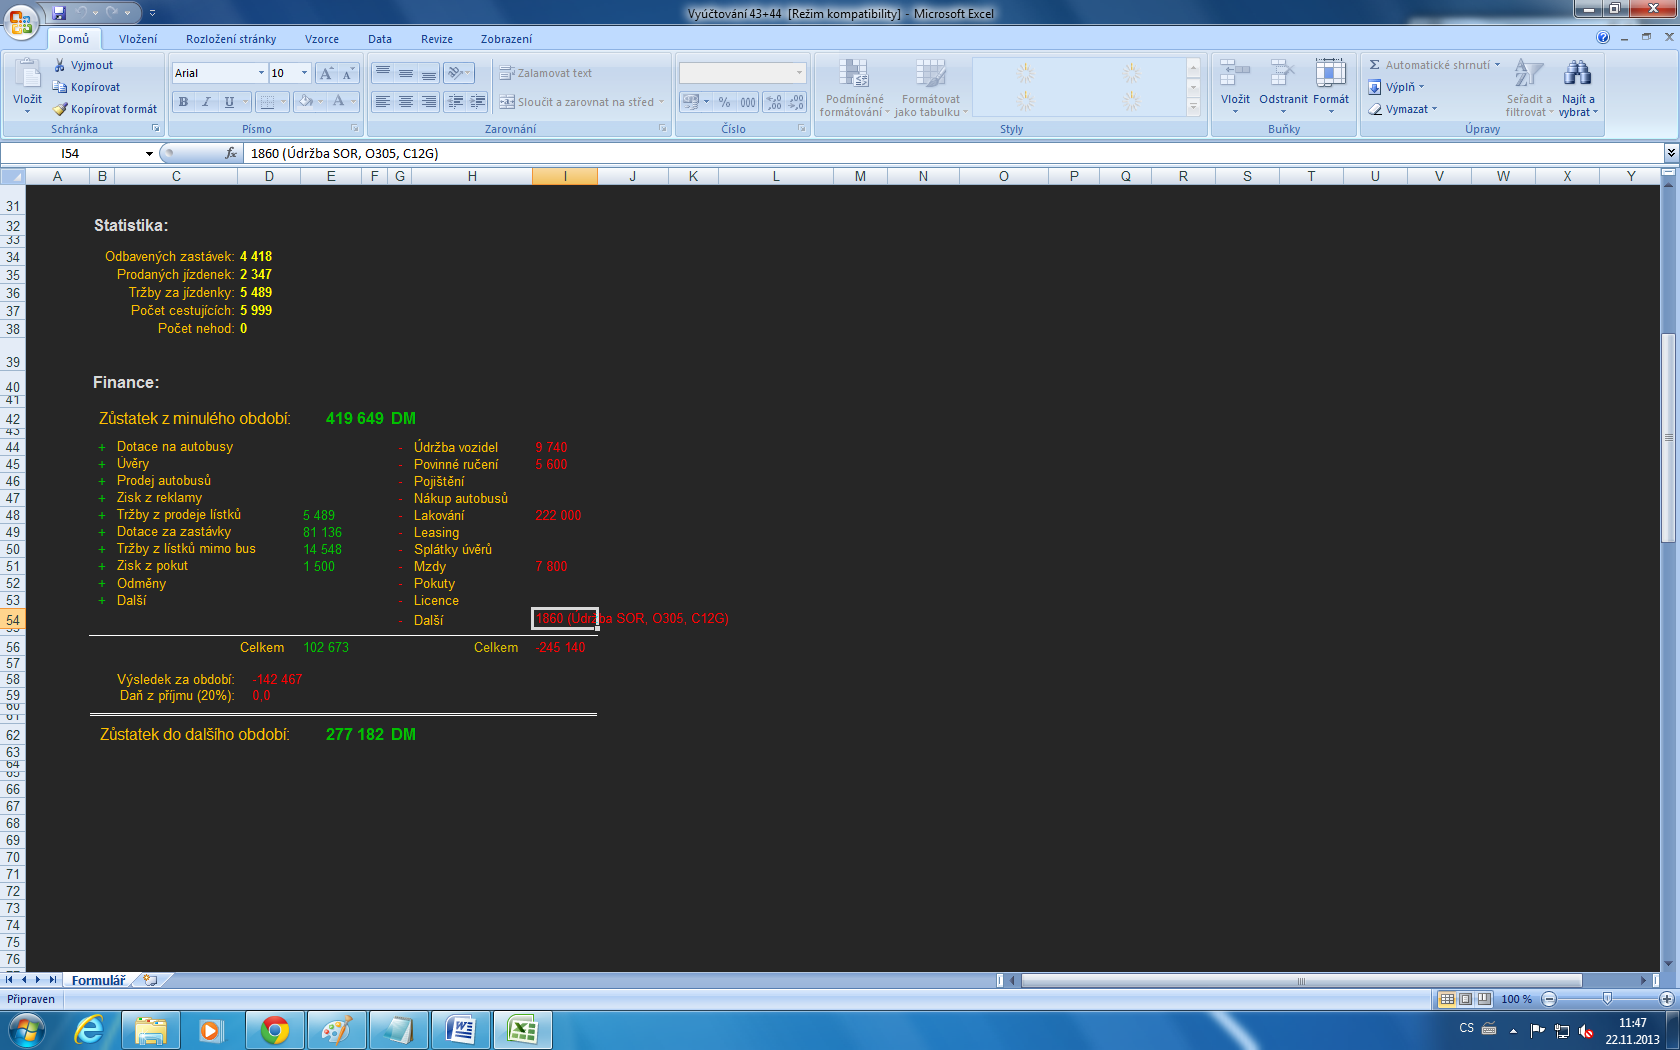The image size is (1680, 1050).
Task: Click Sort and Filter (Seřadit a filtrovat) icon
Action: 1528,75
